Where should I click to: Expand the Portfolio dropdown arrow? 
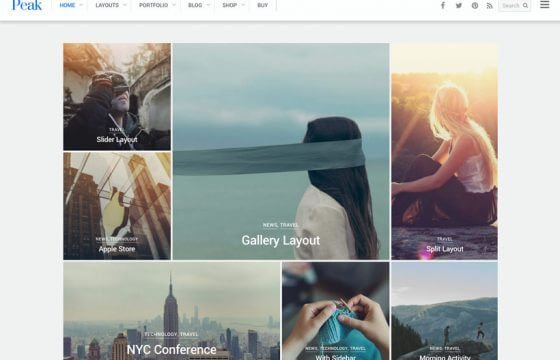click(174, 5)
